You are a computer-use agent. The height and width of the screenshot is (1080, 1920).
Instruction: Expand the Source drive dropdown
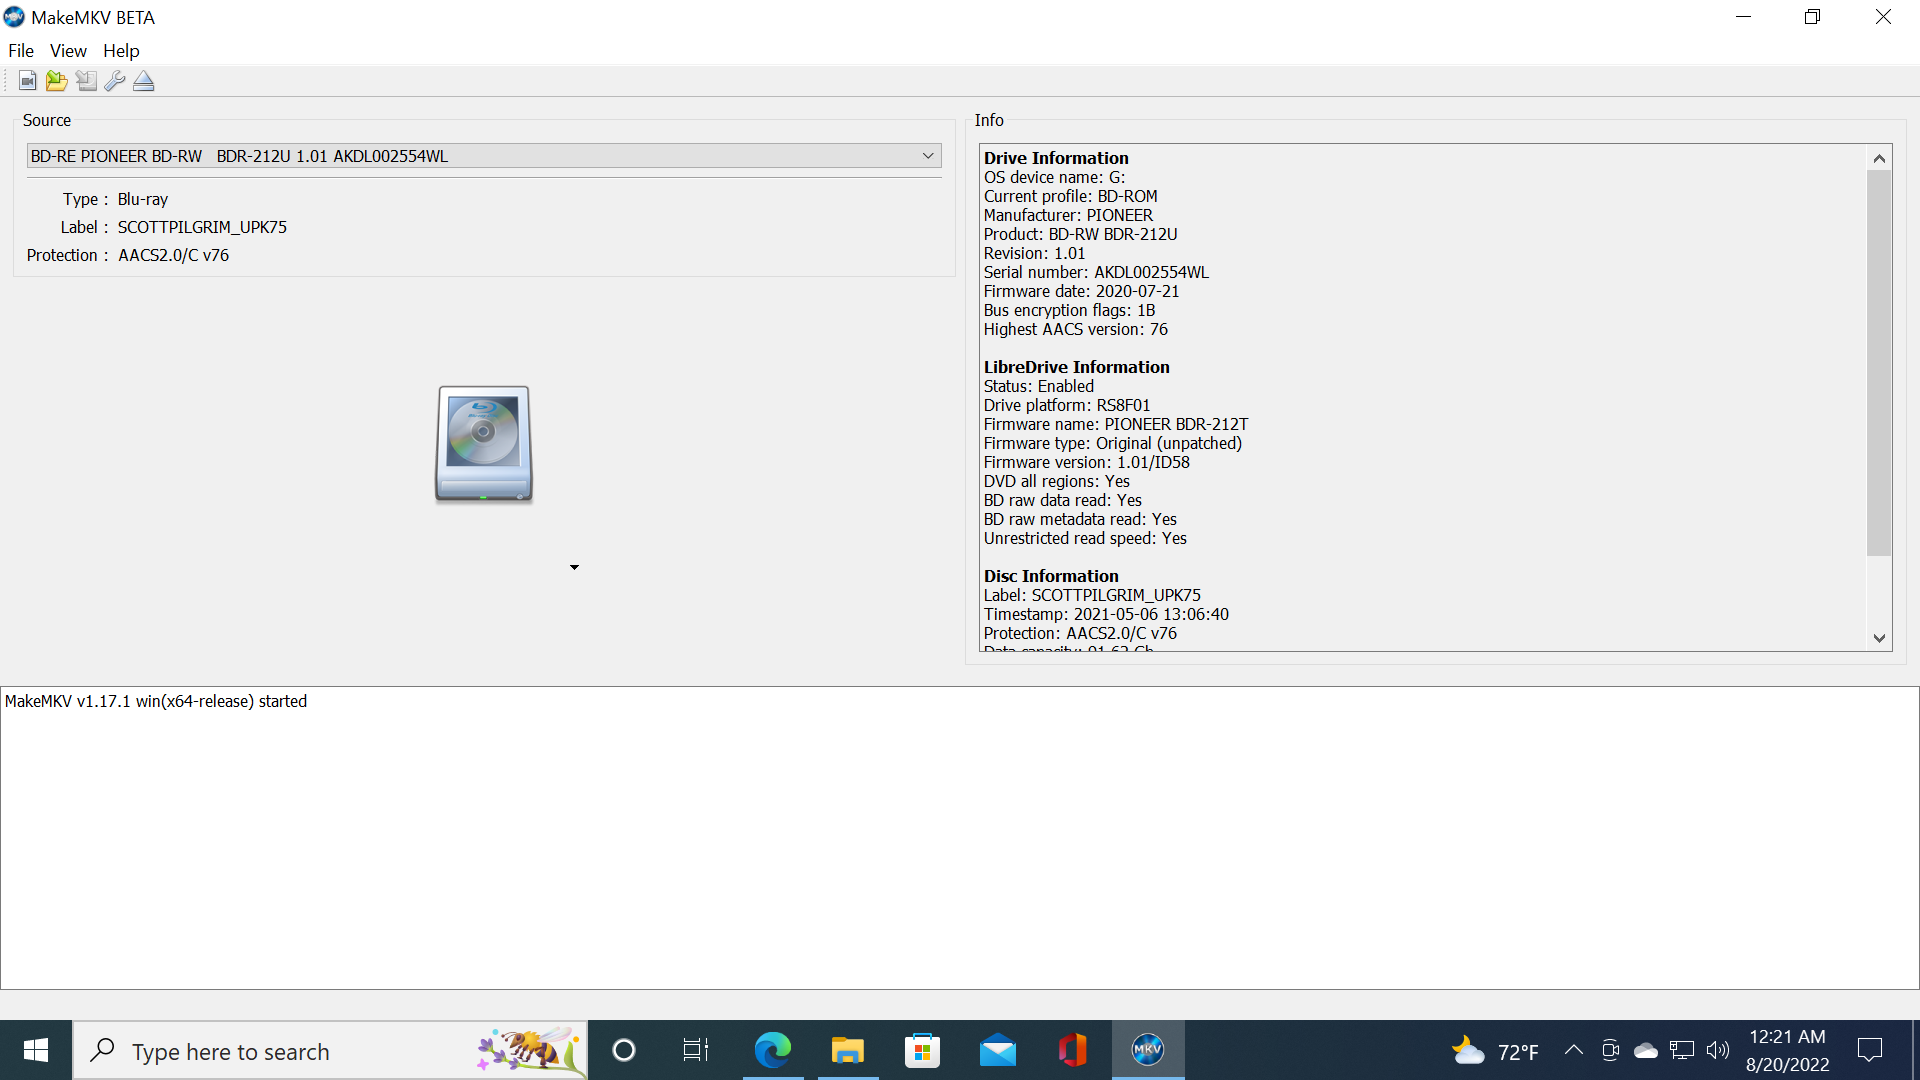[928, 156]
